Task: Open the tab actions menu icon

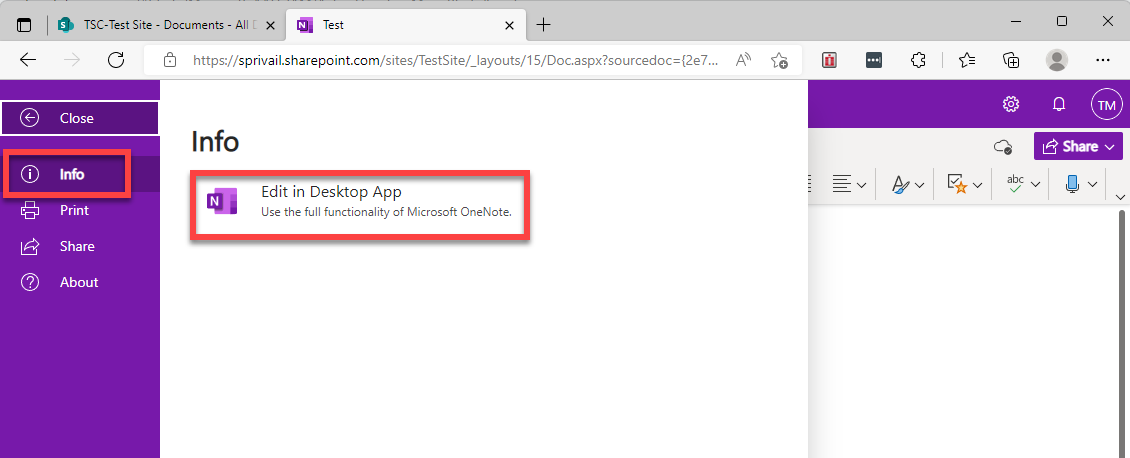Action: click(25, 24)
